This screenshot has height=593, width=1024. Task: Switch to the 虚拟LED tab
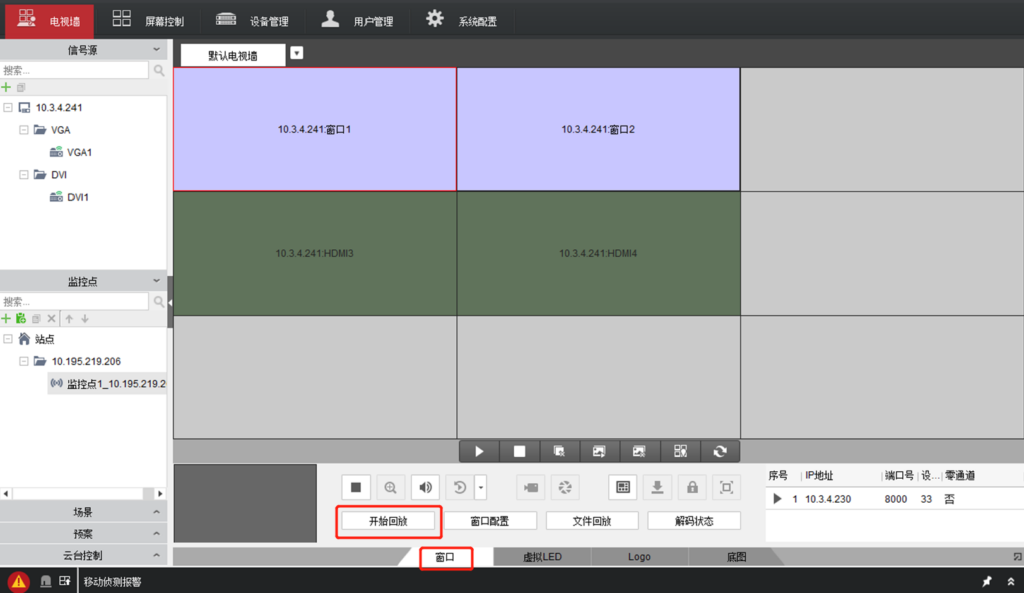point(542,557)
